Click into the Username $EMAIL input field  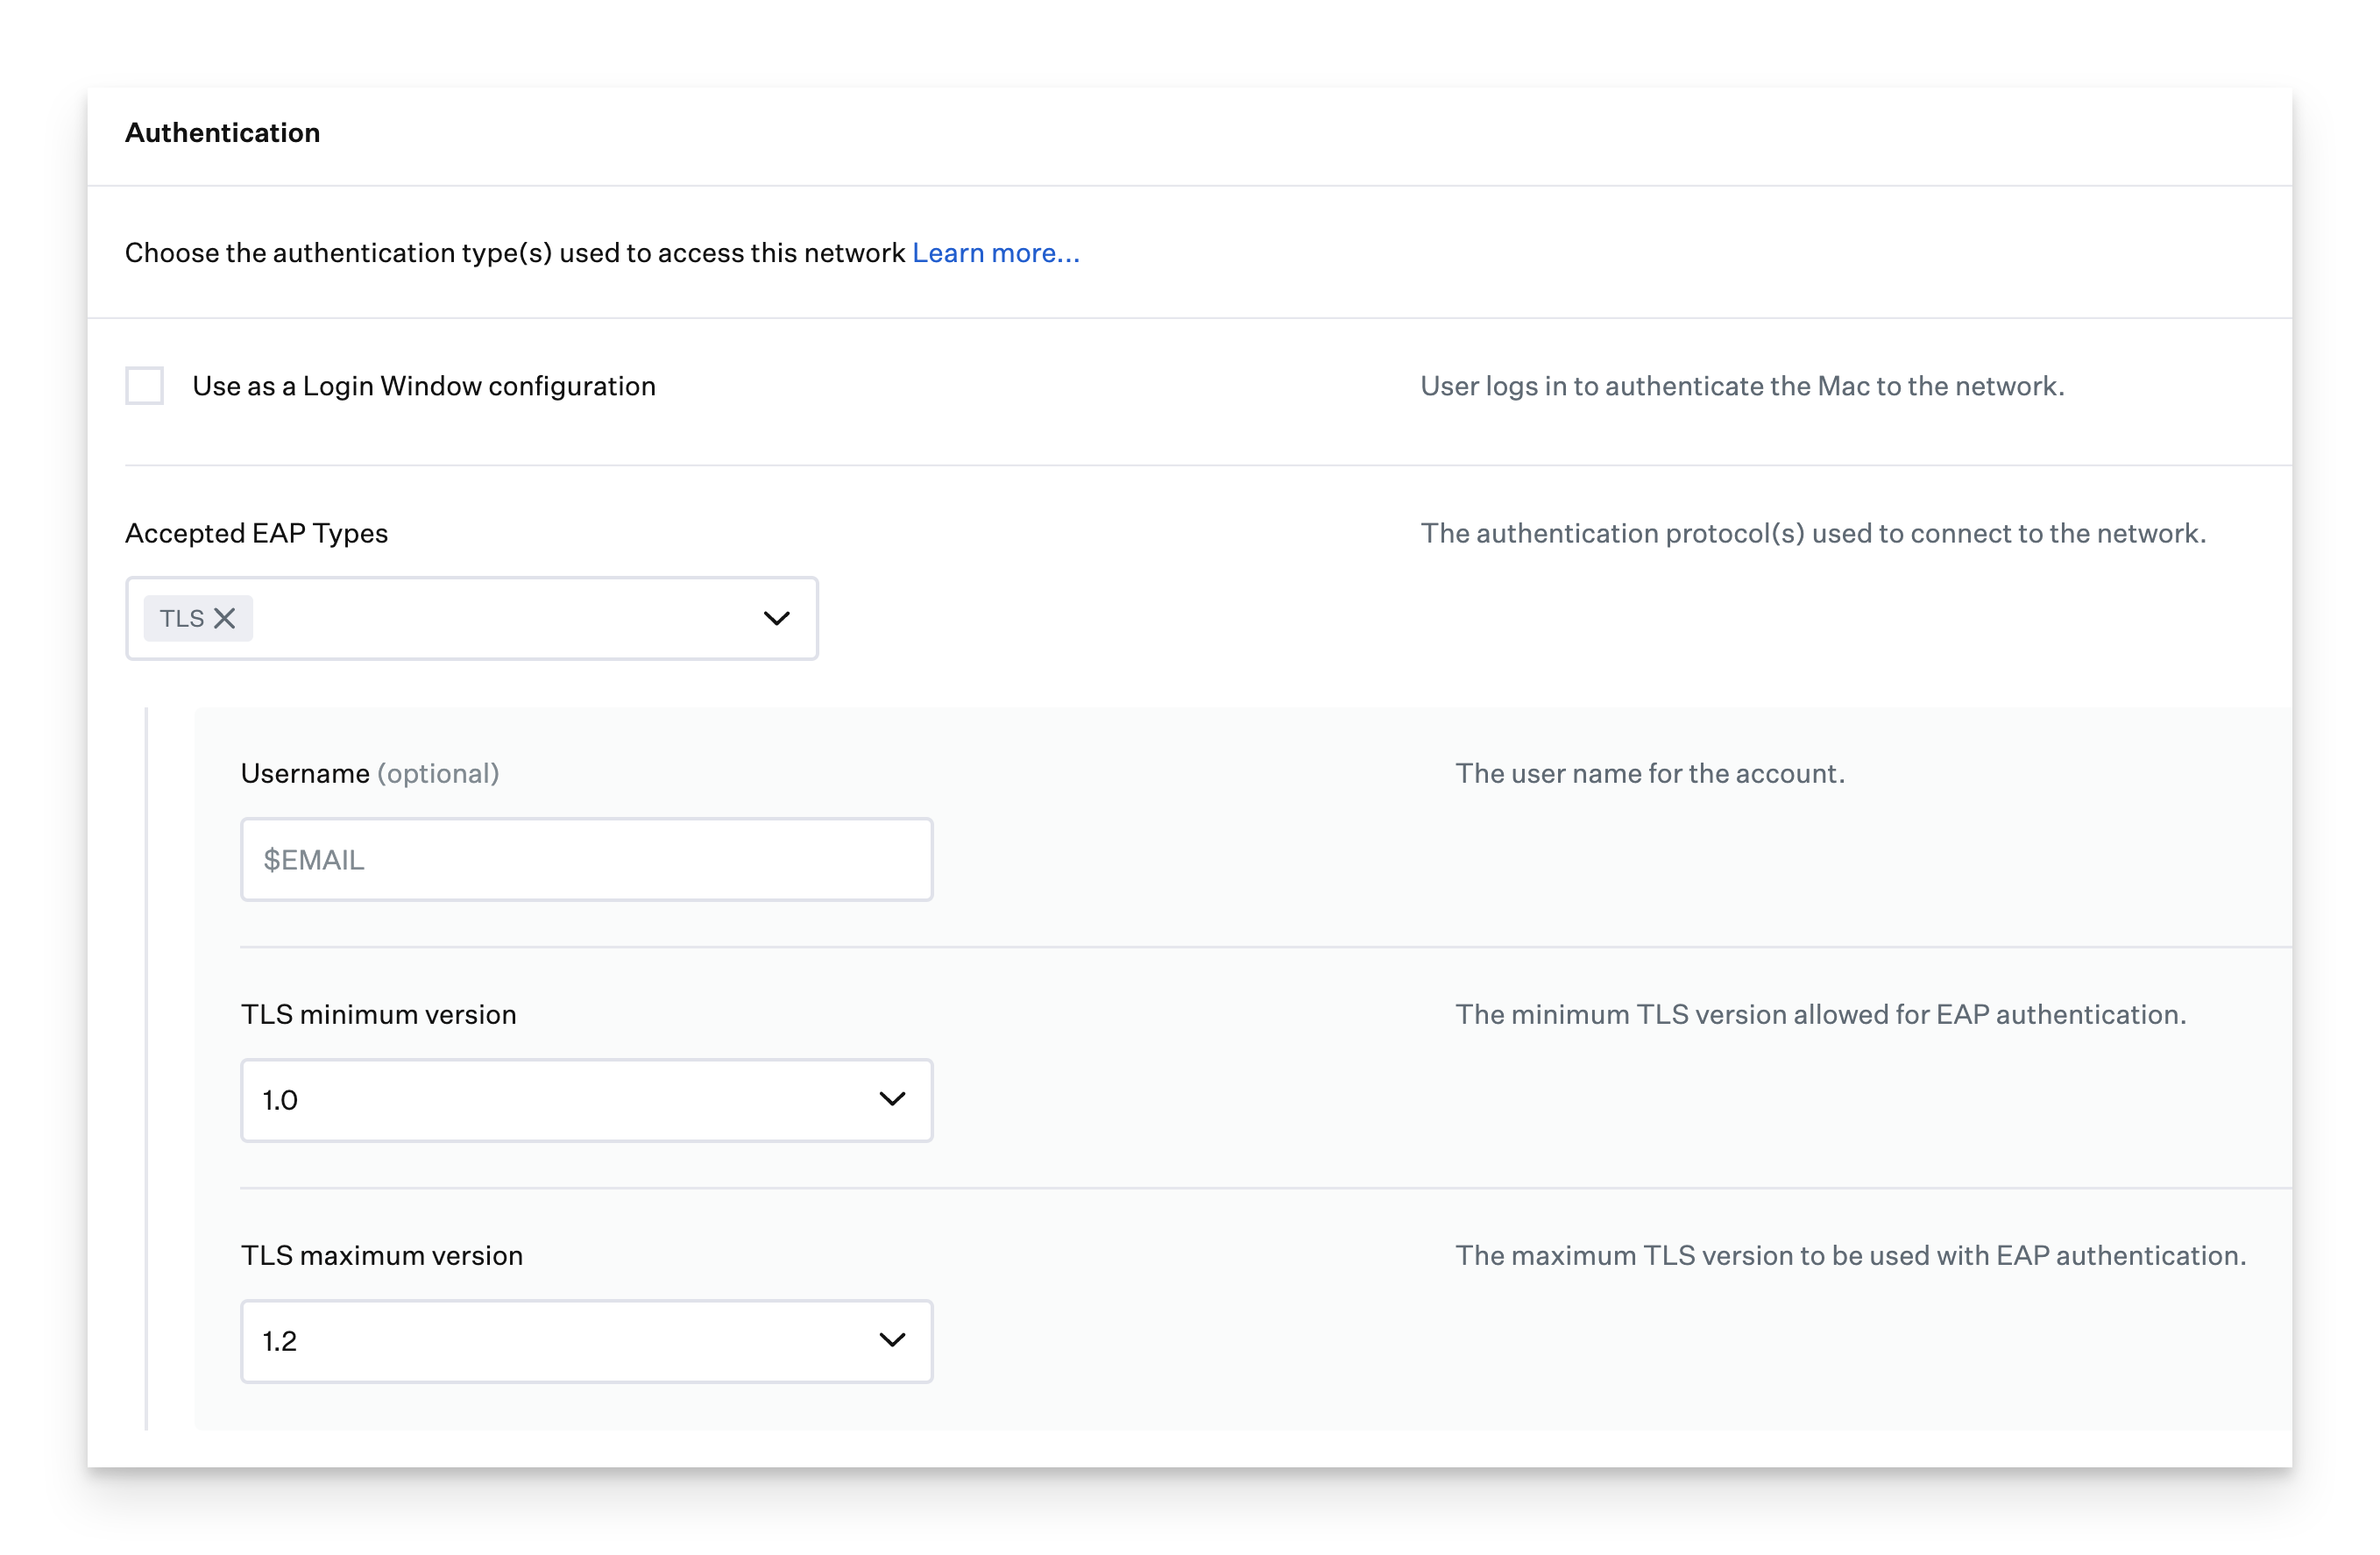pos(586,860)
